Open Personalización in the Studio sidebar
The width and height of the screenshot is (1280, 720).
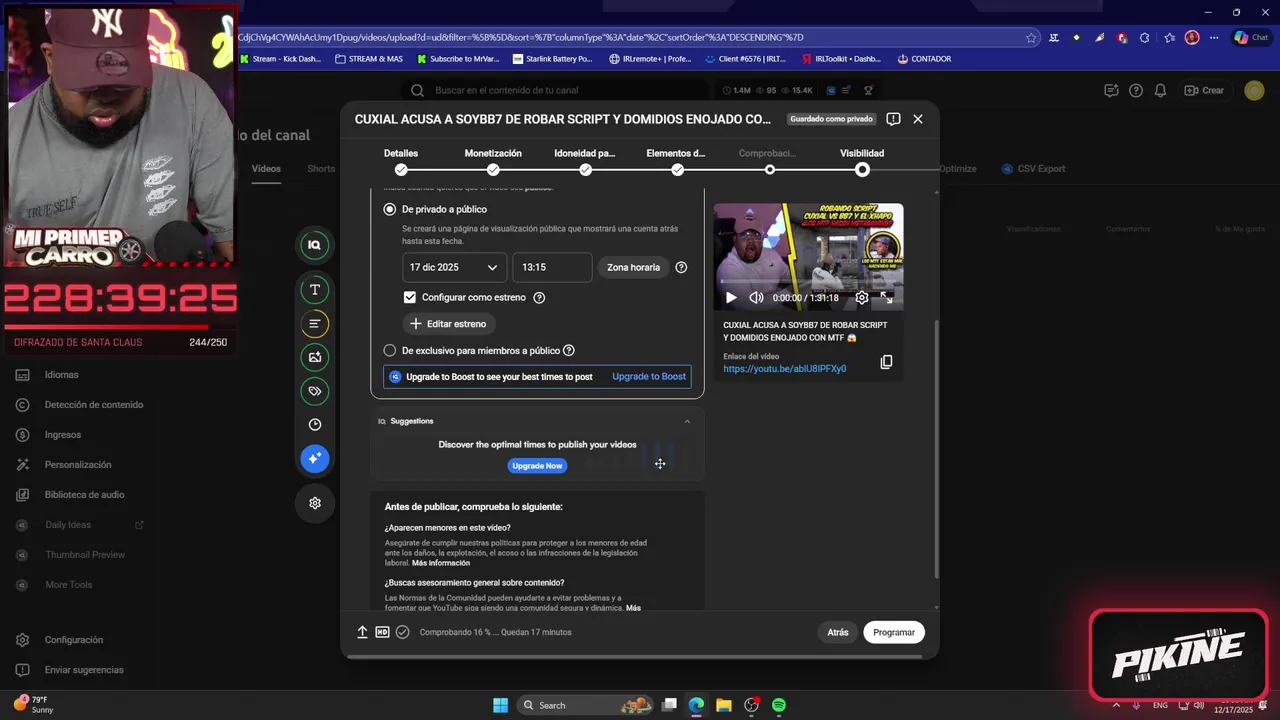coord(78,465)
